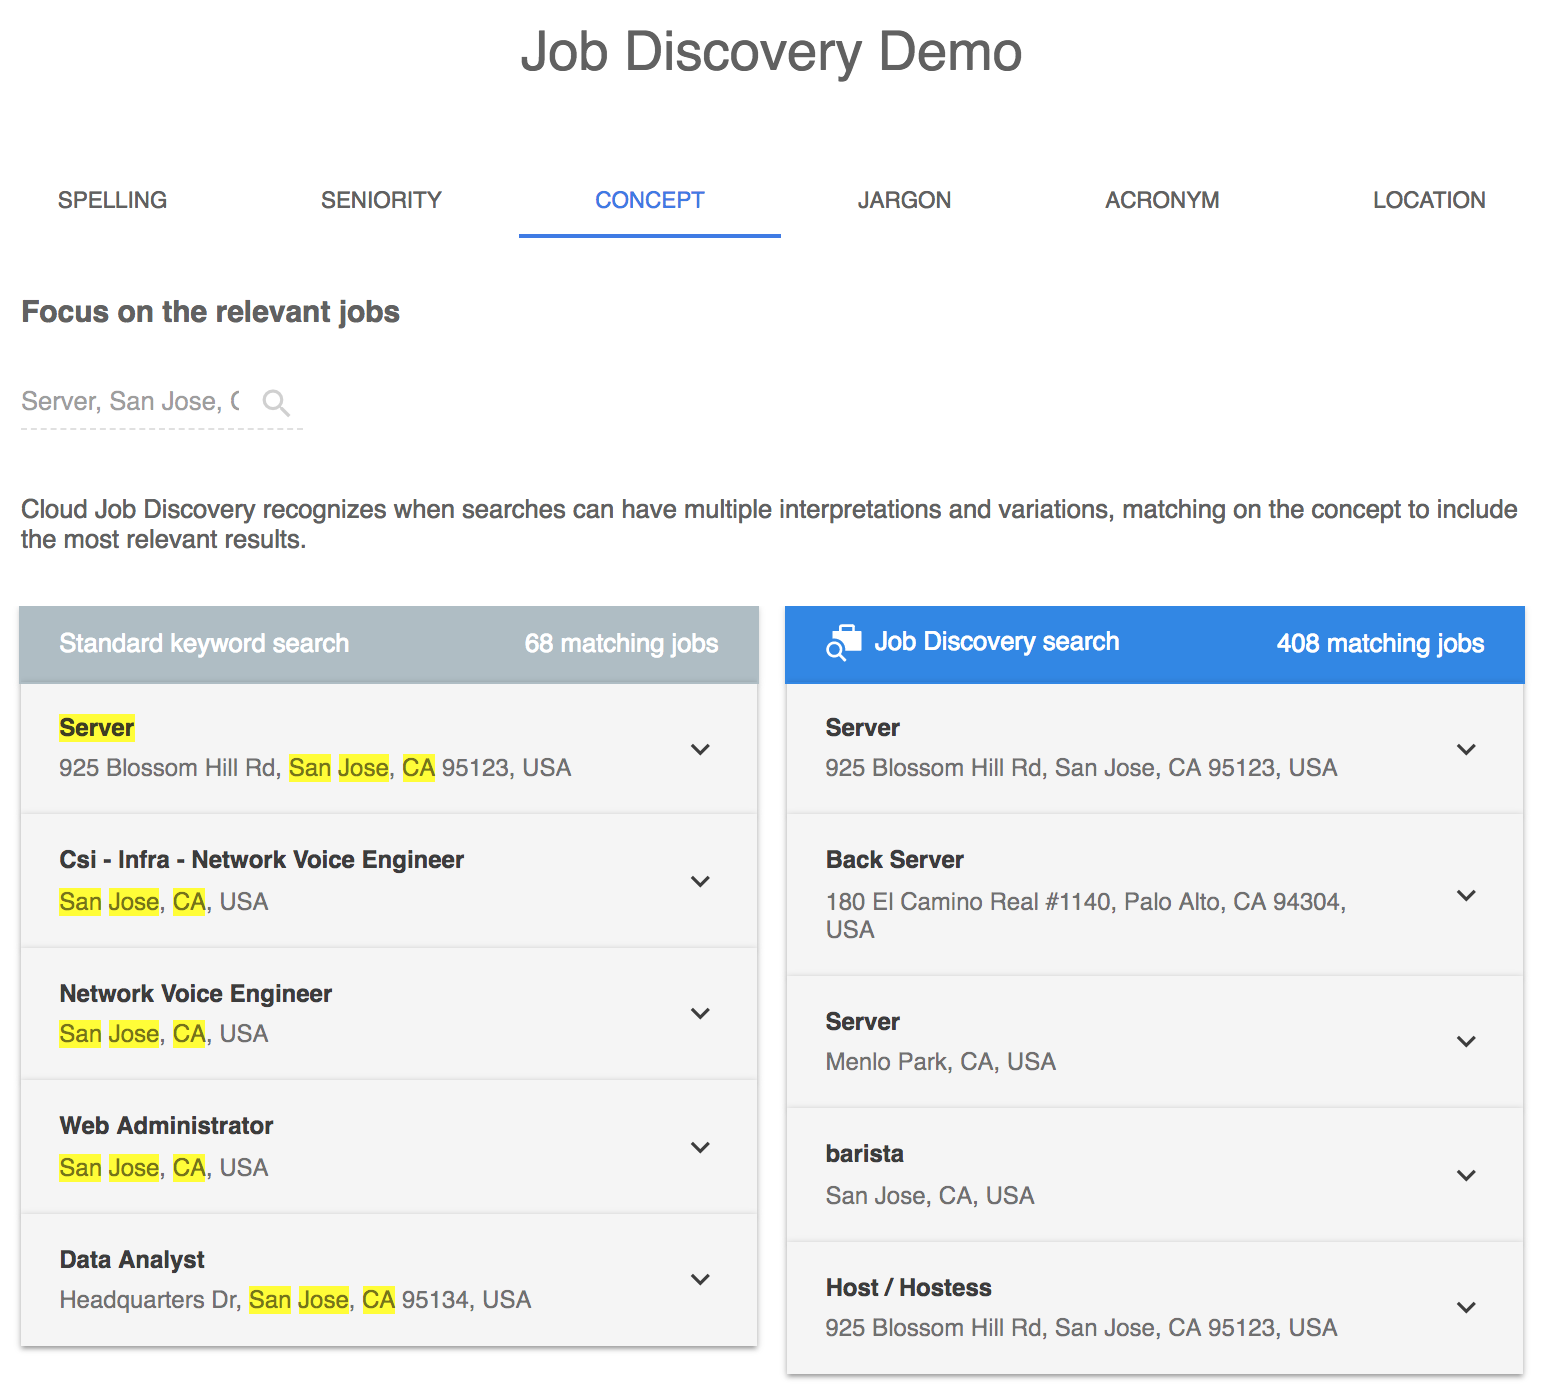Click the Host / Hostess job title
Viewport: 1545px width, 1400px height.
point(909,1288)
